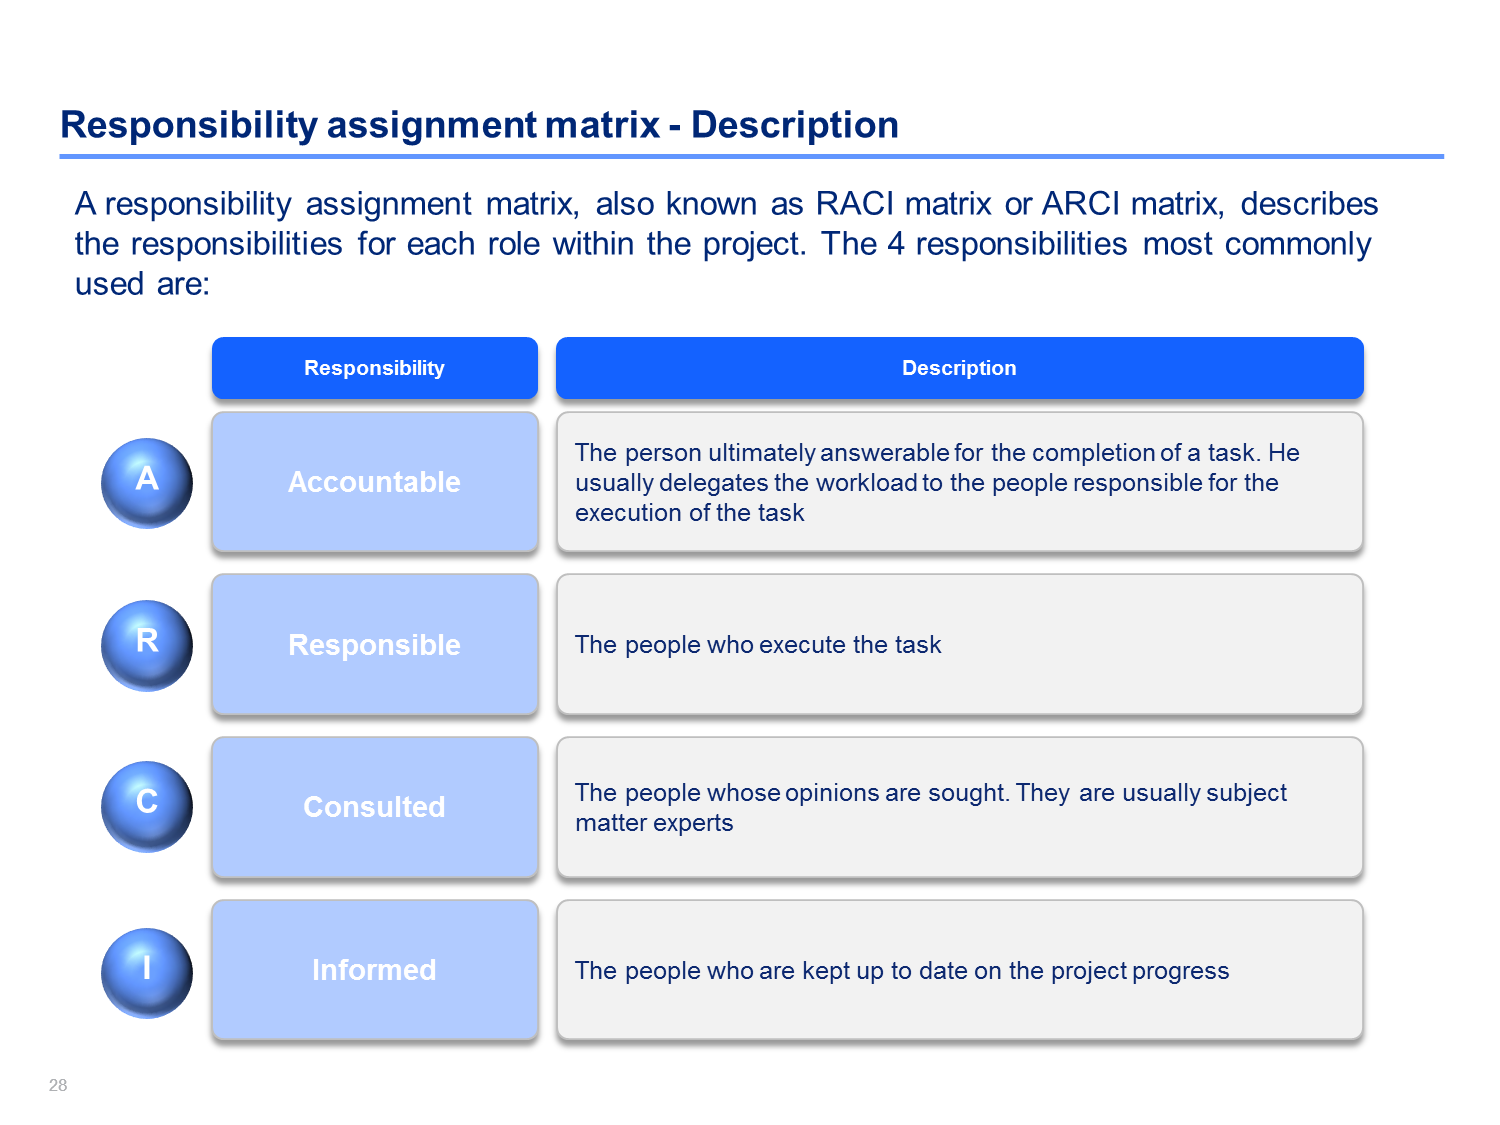Select 'The people who execute the task' box
1500x1125 pixels.
pyautogui.click(x=960, y=645)
